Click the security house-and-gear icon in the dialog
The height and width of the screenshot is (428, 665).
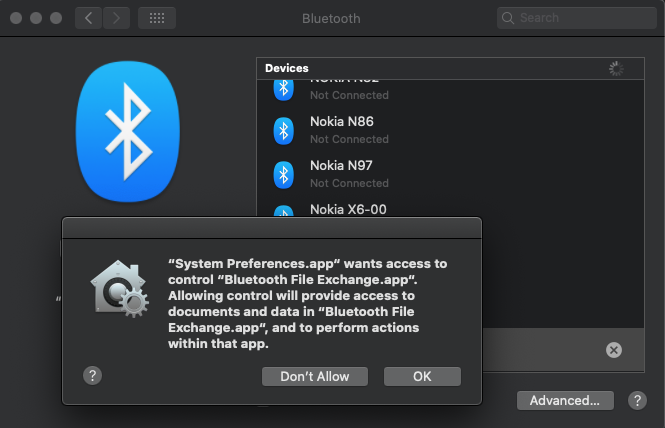120,288
